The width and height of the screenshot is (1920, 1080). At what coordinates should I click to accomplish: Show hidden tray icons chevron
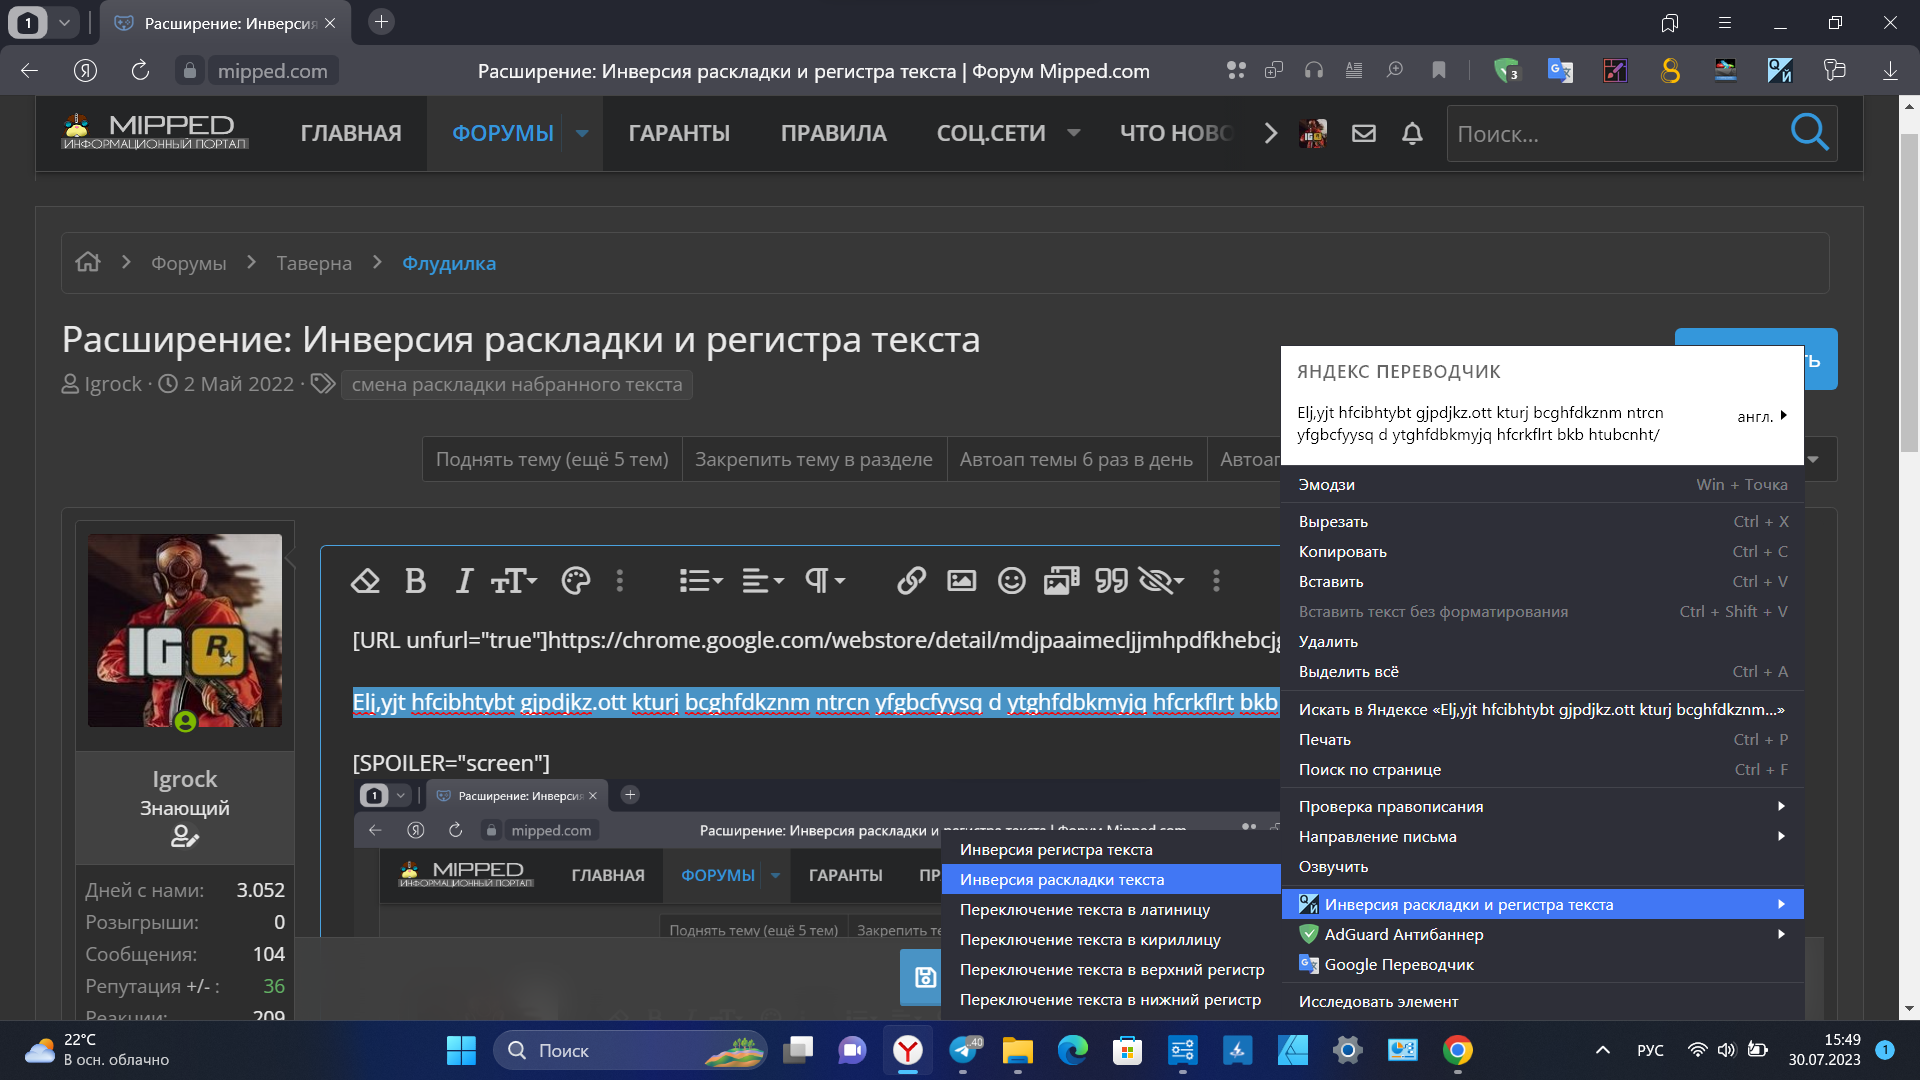[1603, 1050]
